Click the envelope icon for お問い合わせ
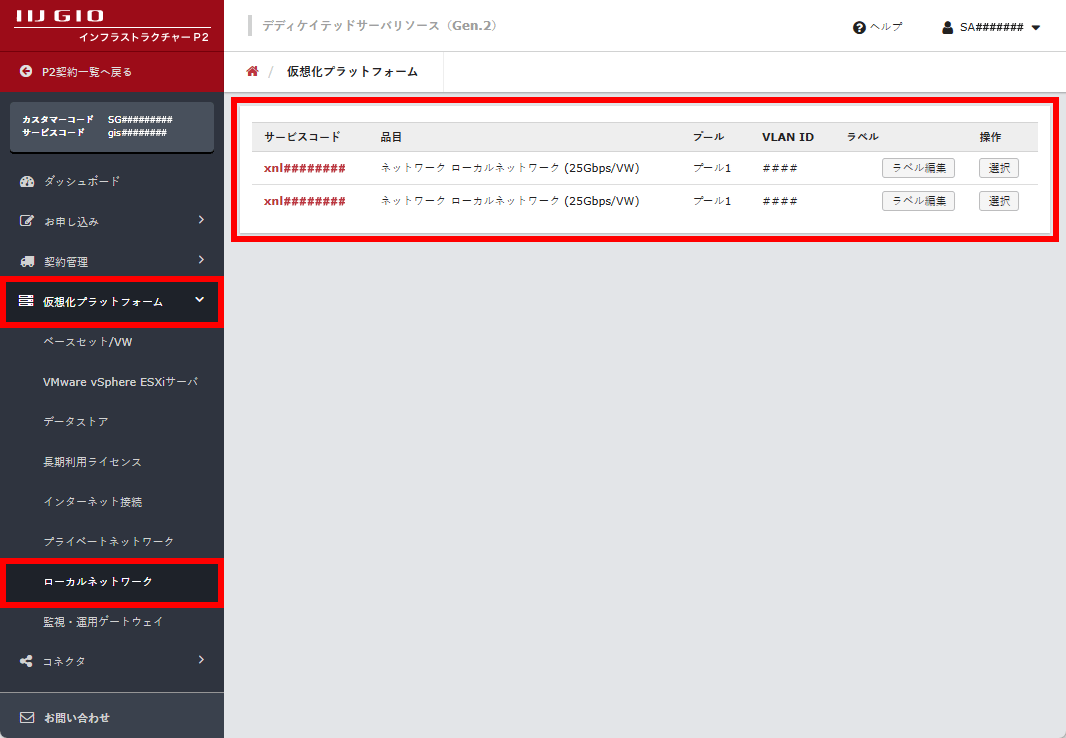Screen dimensions: 1066x738 pos(27,717)
